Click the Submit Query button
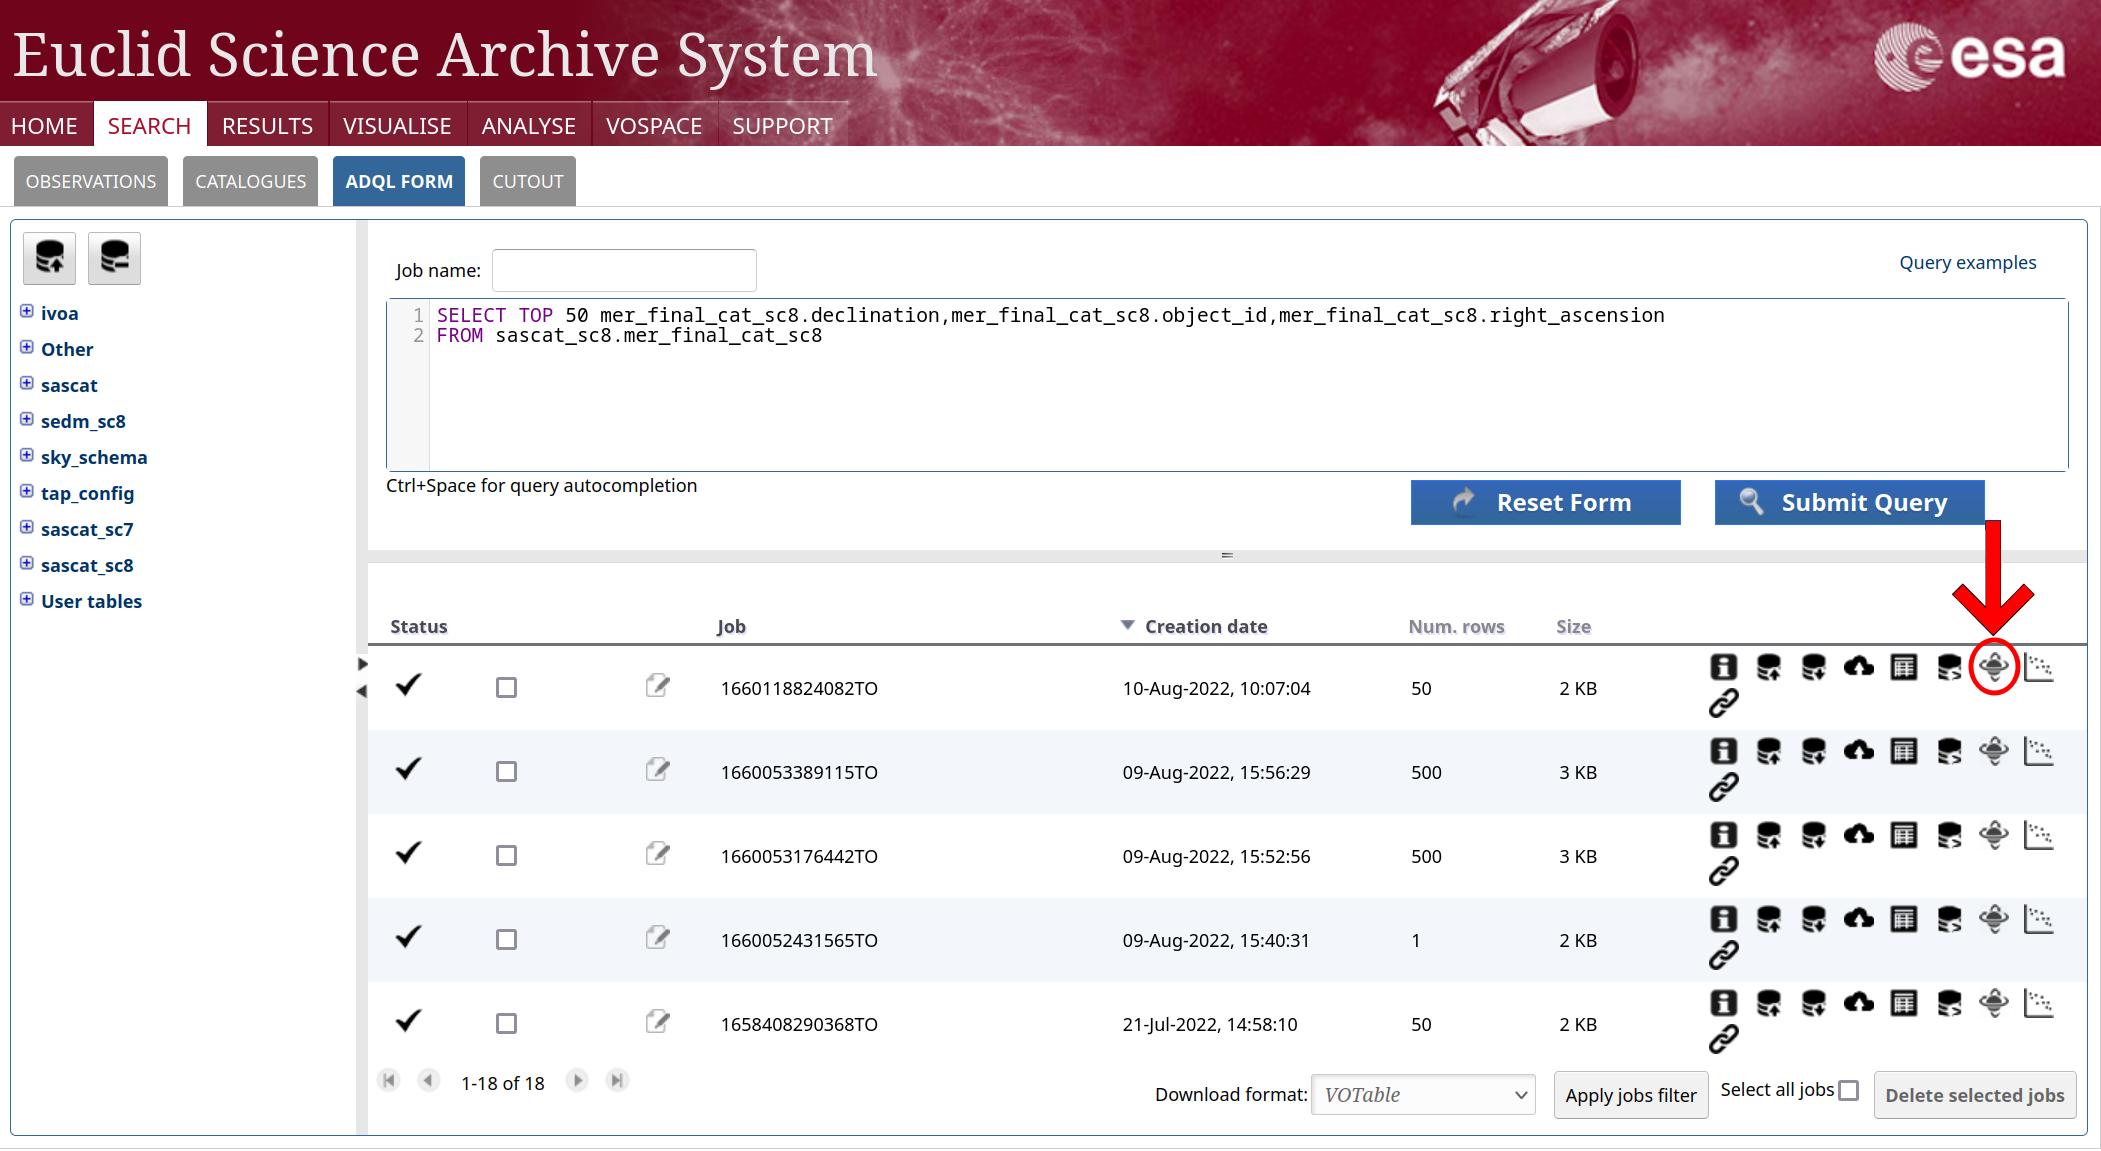The width and height of the screenshot is (2101, 1151). pyautogui.click(x=1849, y=502)
